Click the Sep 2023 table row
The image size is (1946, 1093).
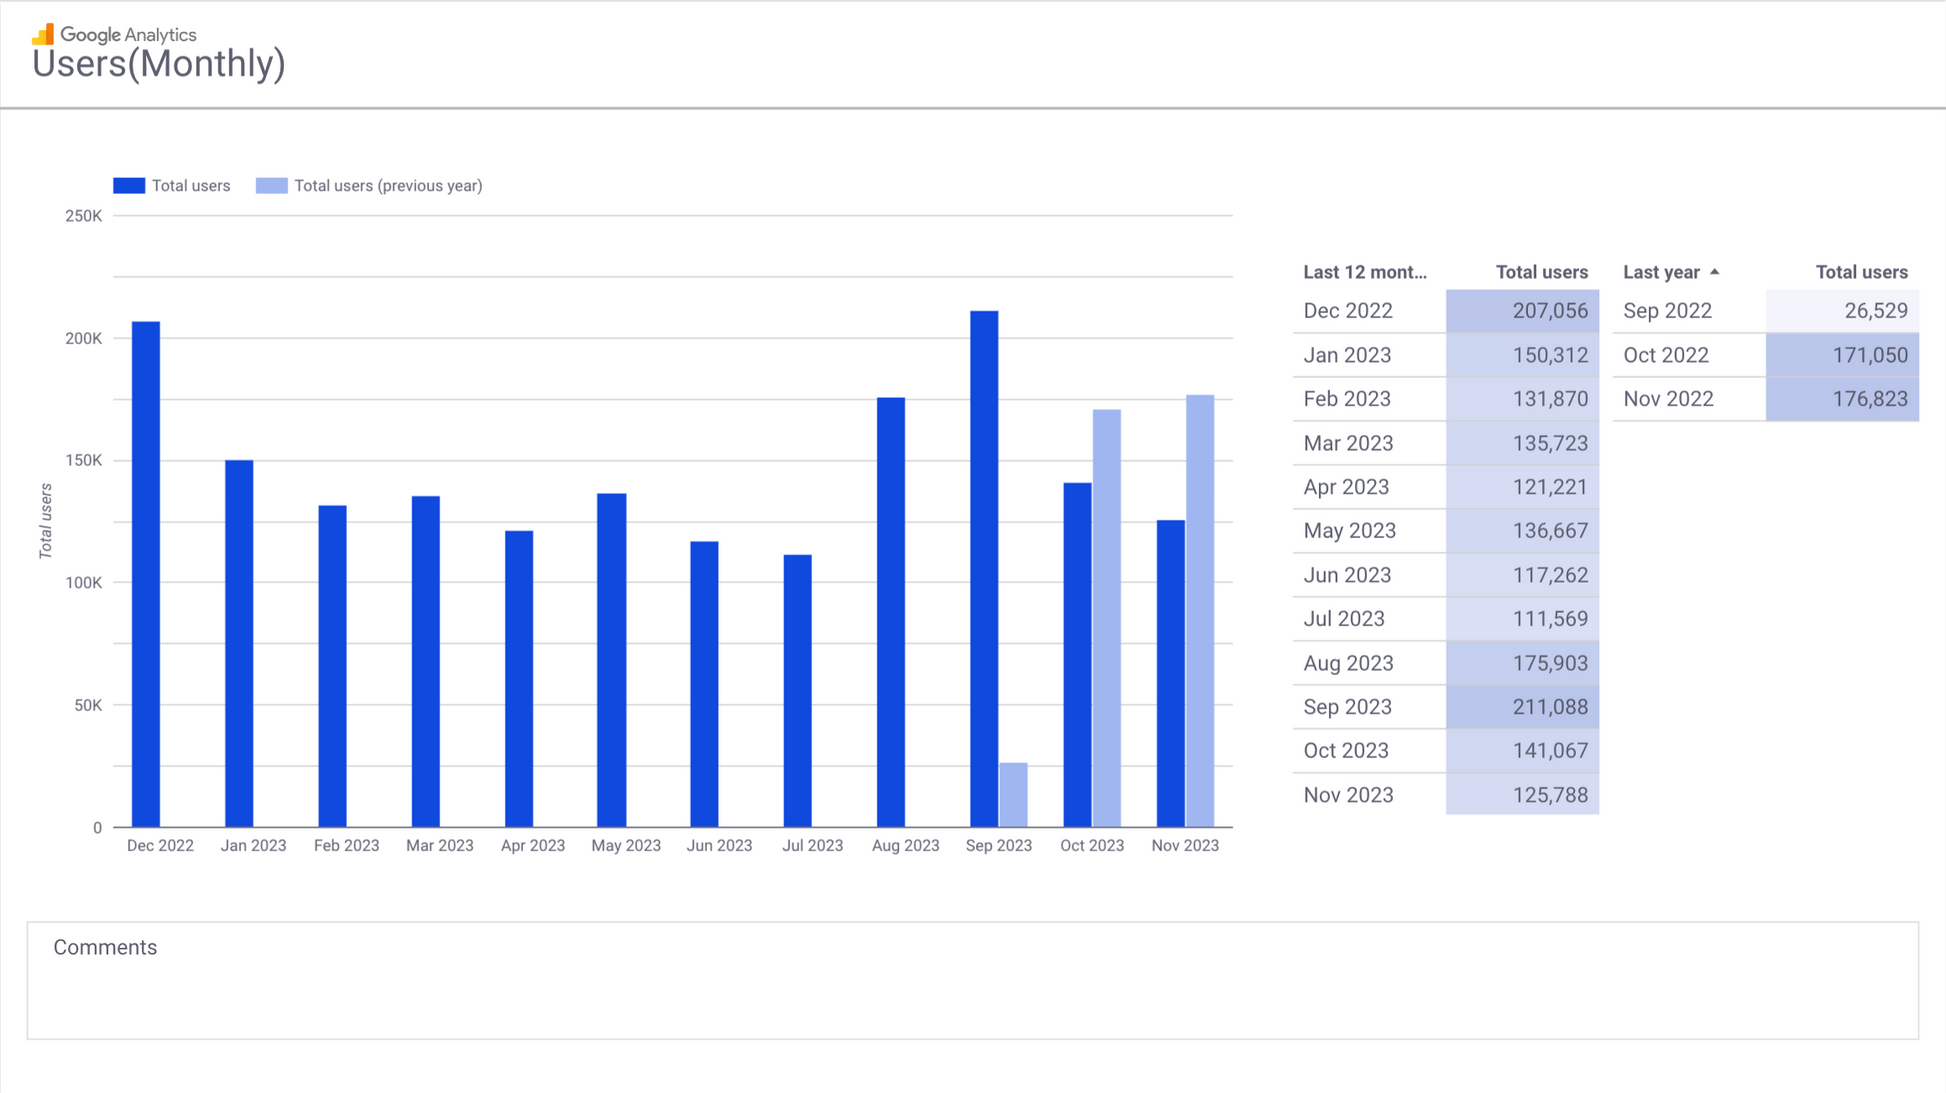point(1347,707)
